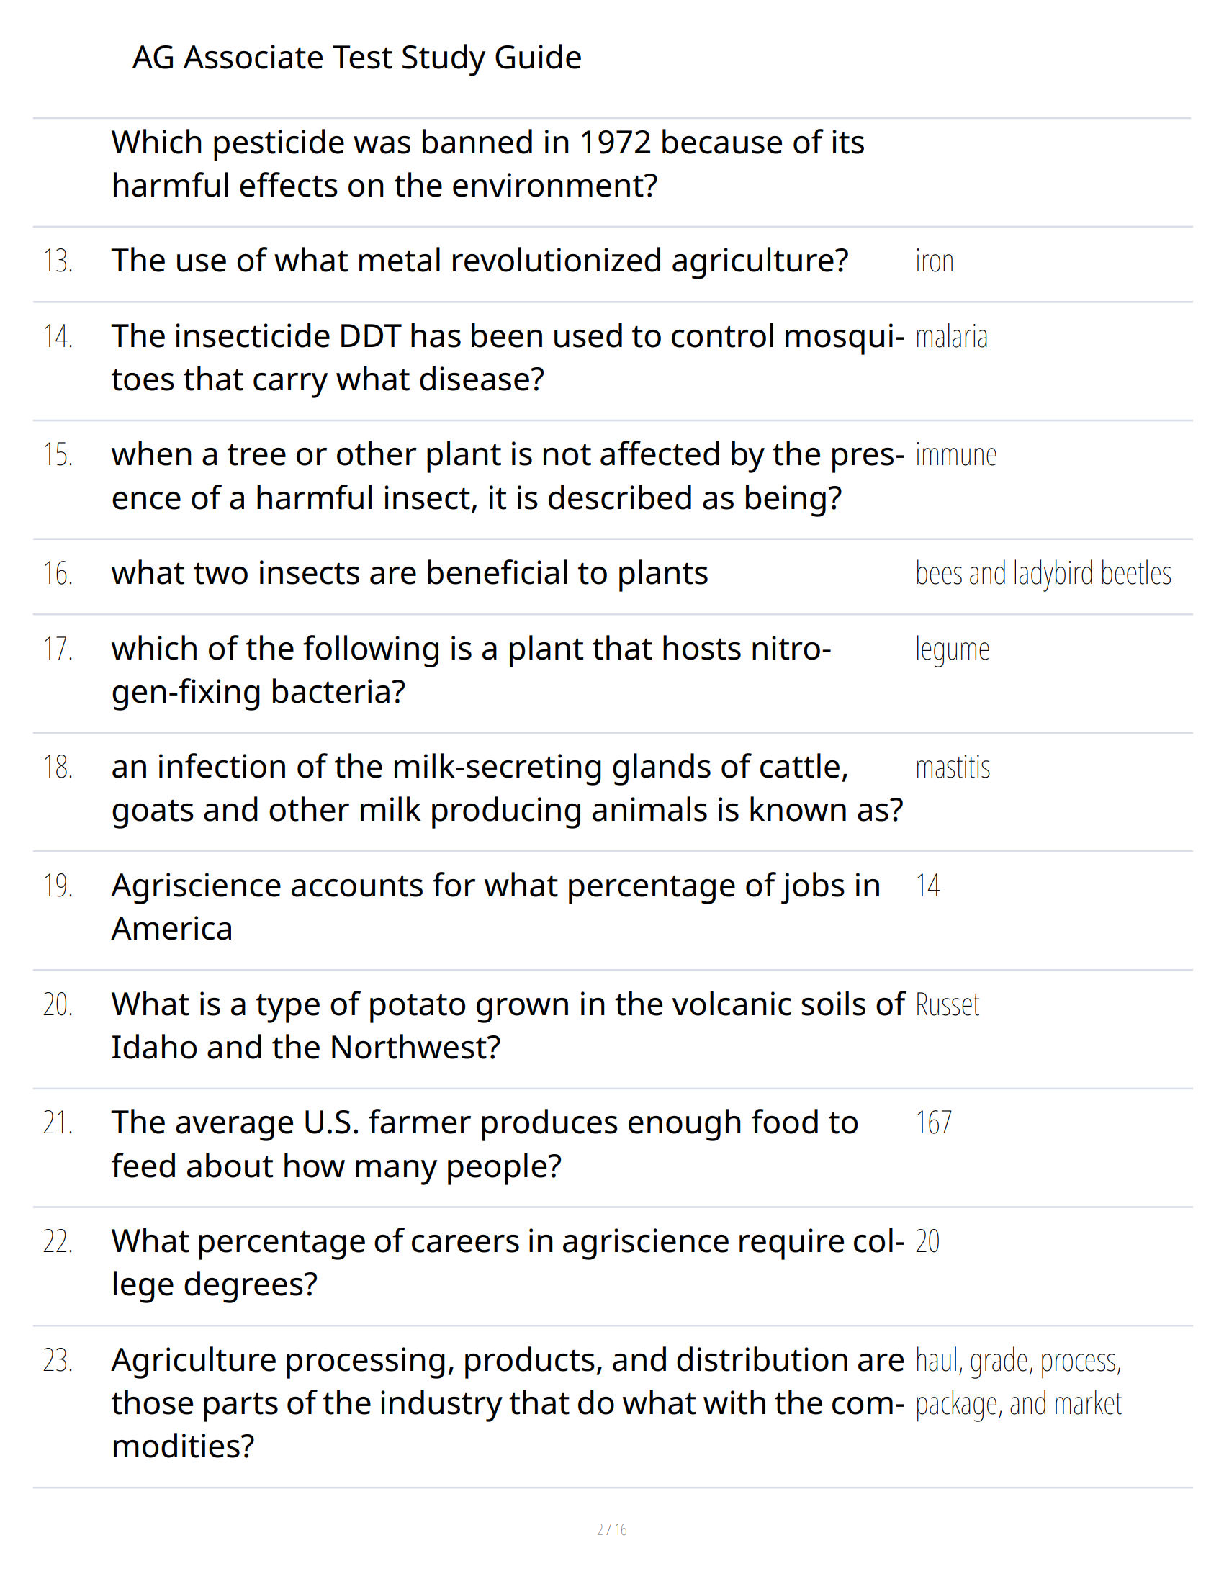Select the answer 'iron'
Screen dimensions: 1224x1584
click(935, 261)
